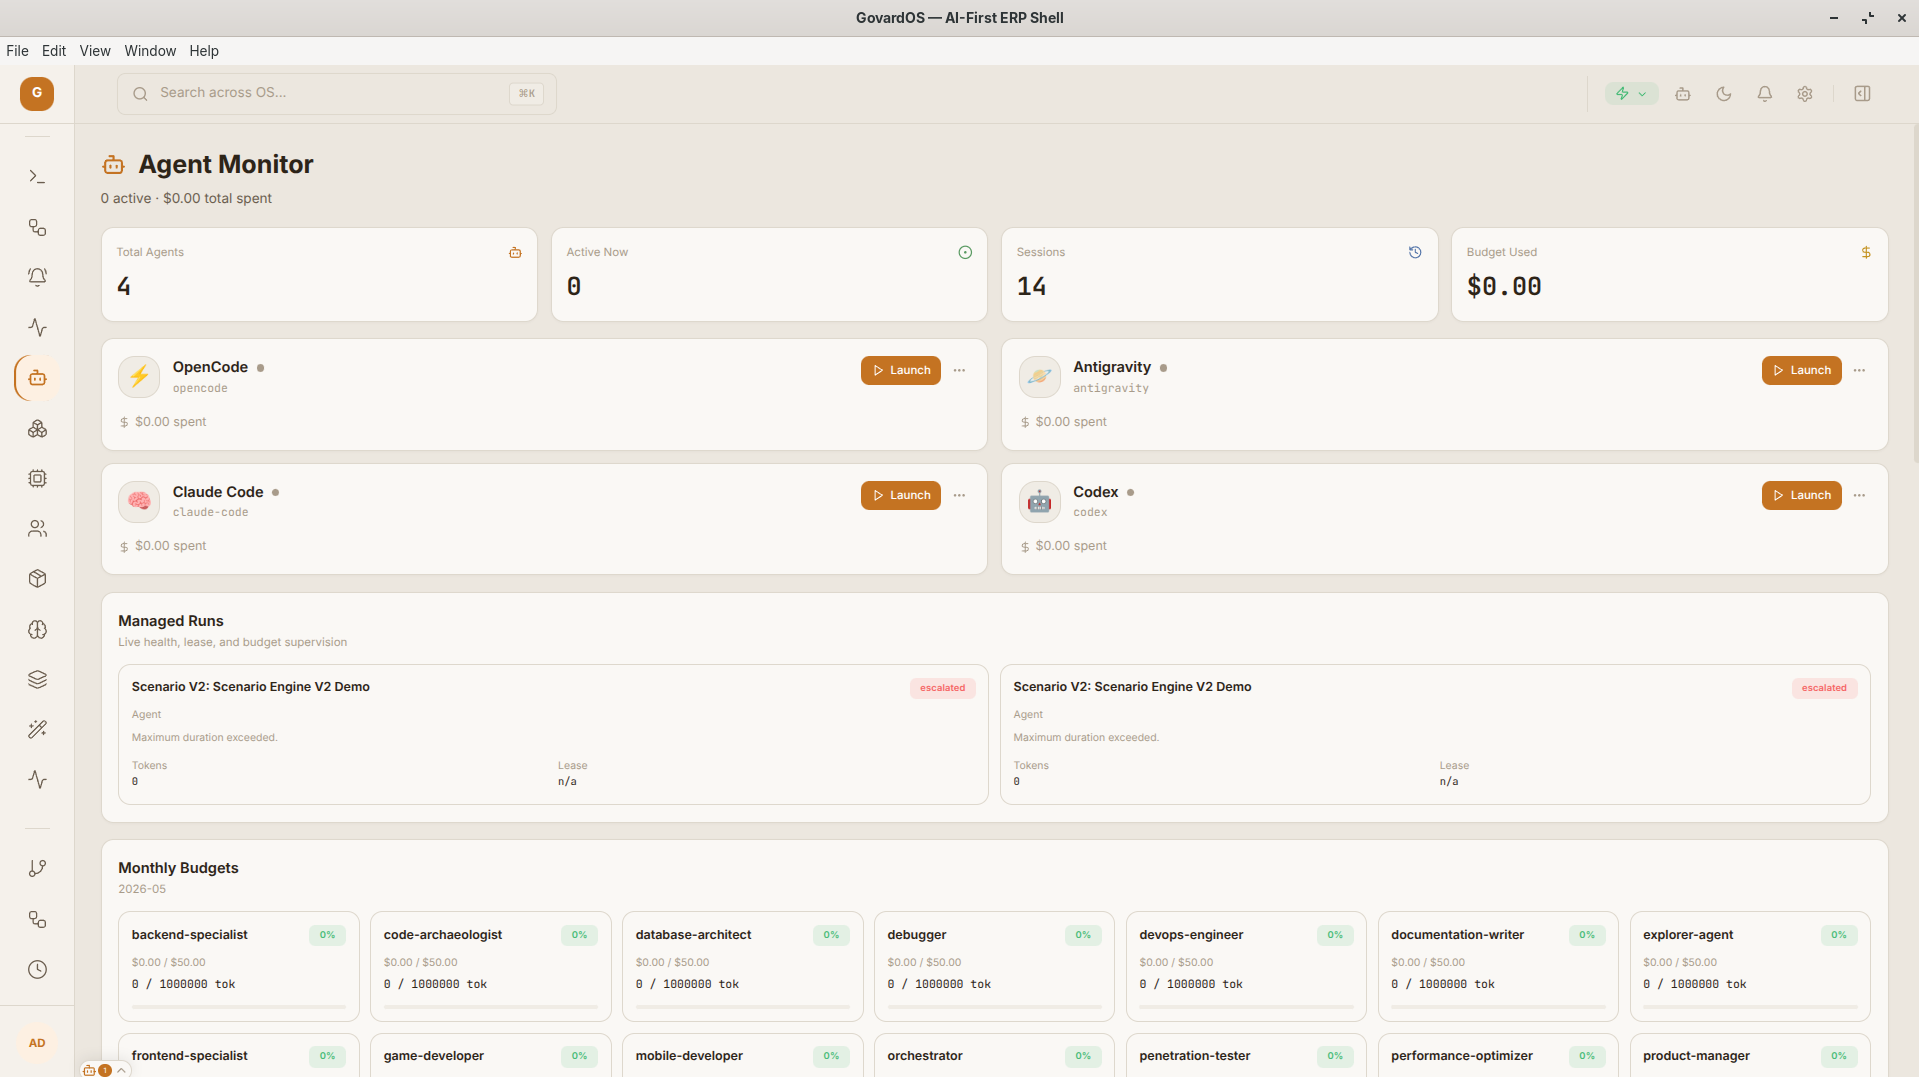This screenshot has height=1077, width=1919.
Task: Open the package box sidebar icon
Action: 37,578
